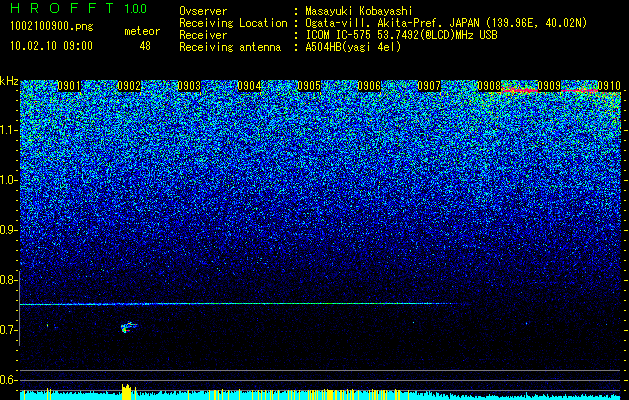
Task: Click the 0902 time marker
Action: pos(129,86)
